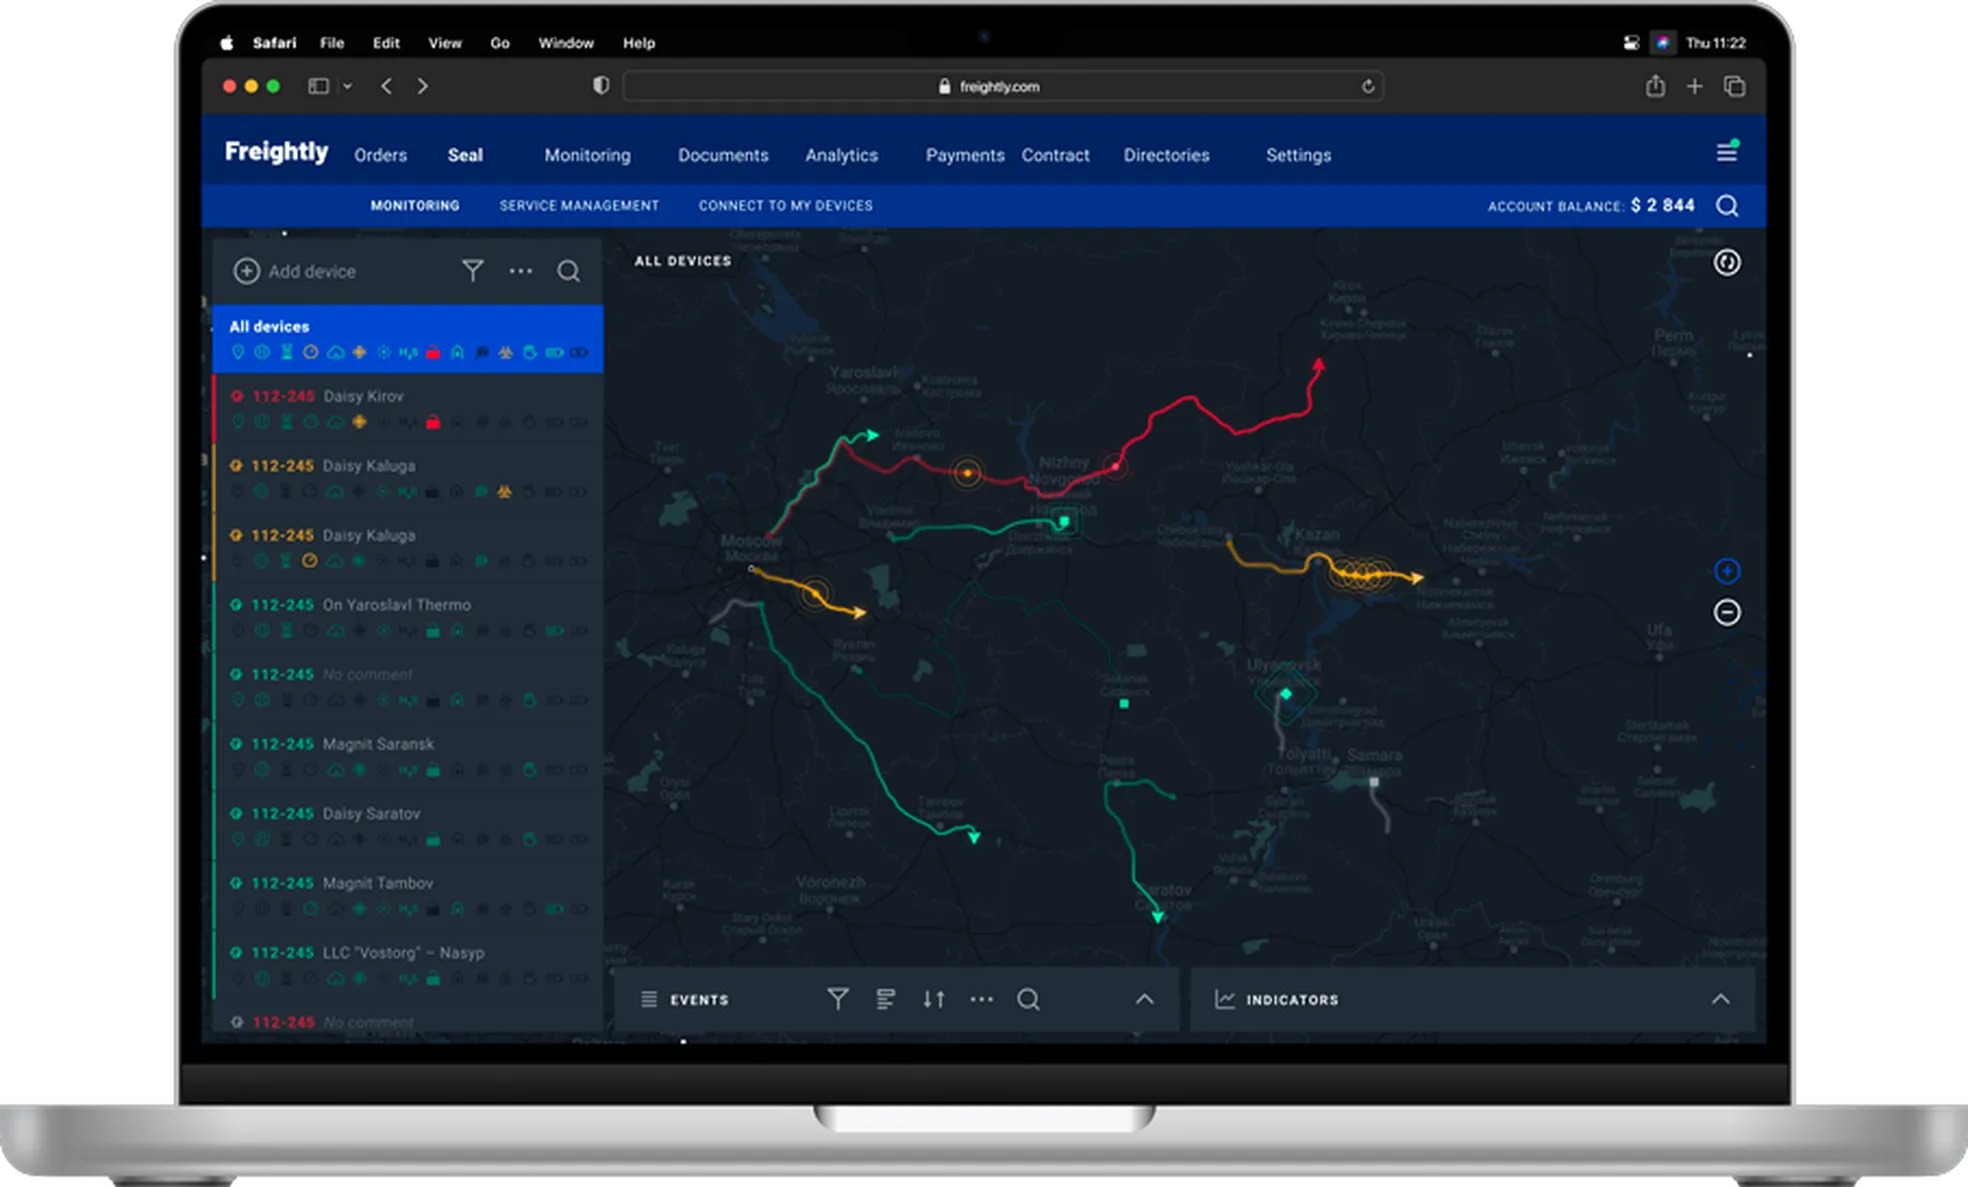Zoom in the map with plus button
This screenshot has width=1968, height=1187.
1727,571
